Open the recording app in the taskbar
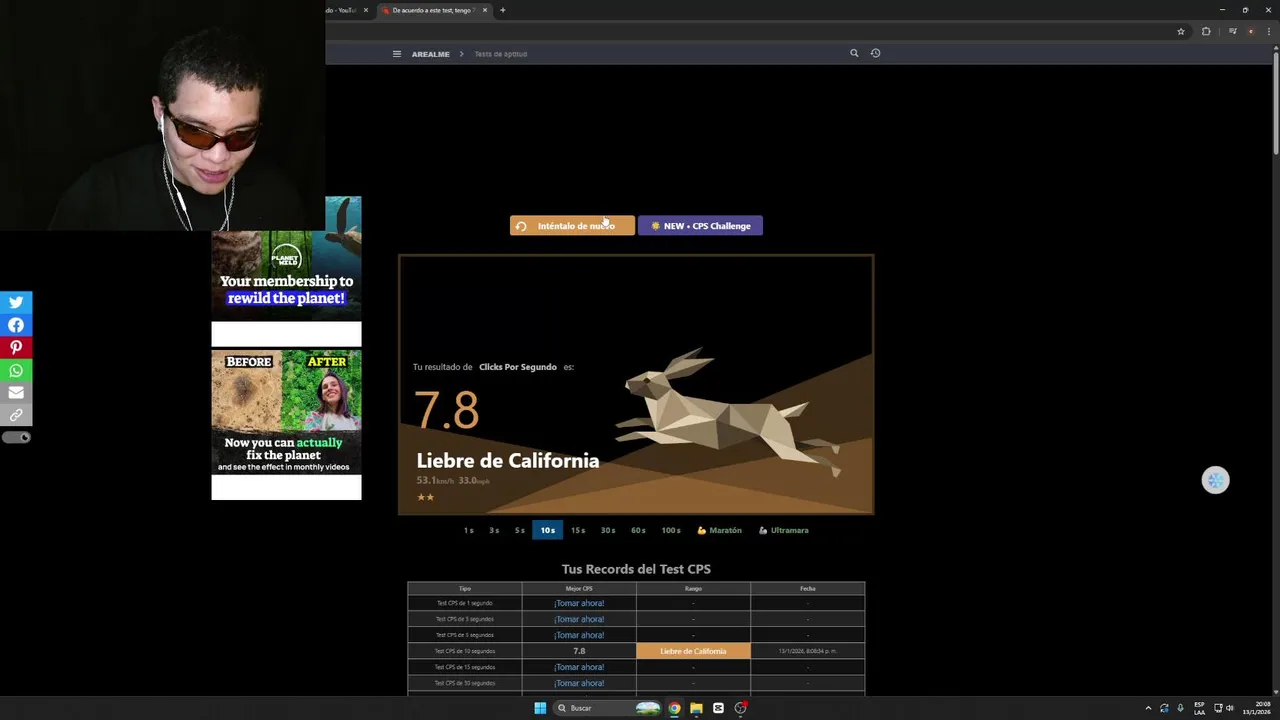This screenshot has width=1280, height=720. click(741, 708)
